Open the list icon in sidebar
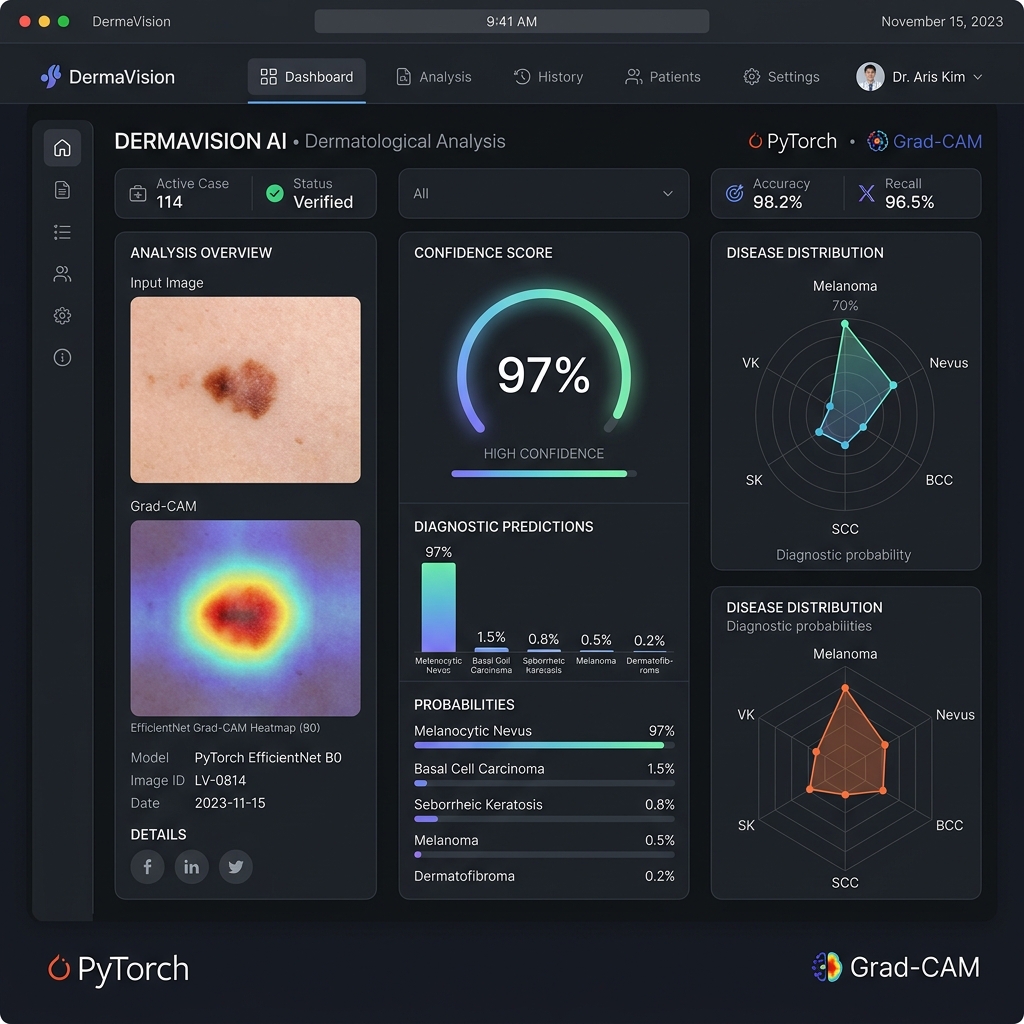The image size is (1024, 1024). click(x=62, y=232)
